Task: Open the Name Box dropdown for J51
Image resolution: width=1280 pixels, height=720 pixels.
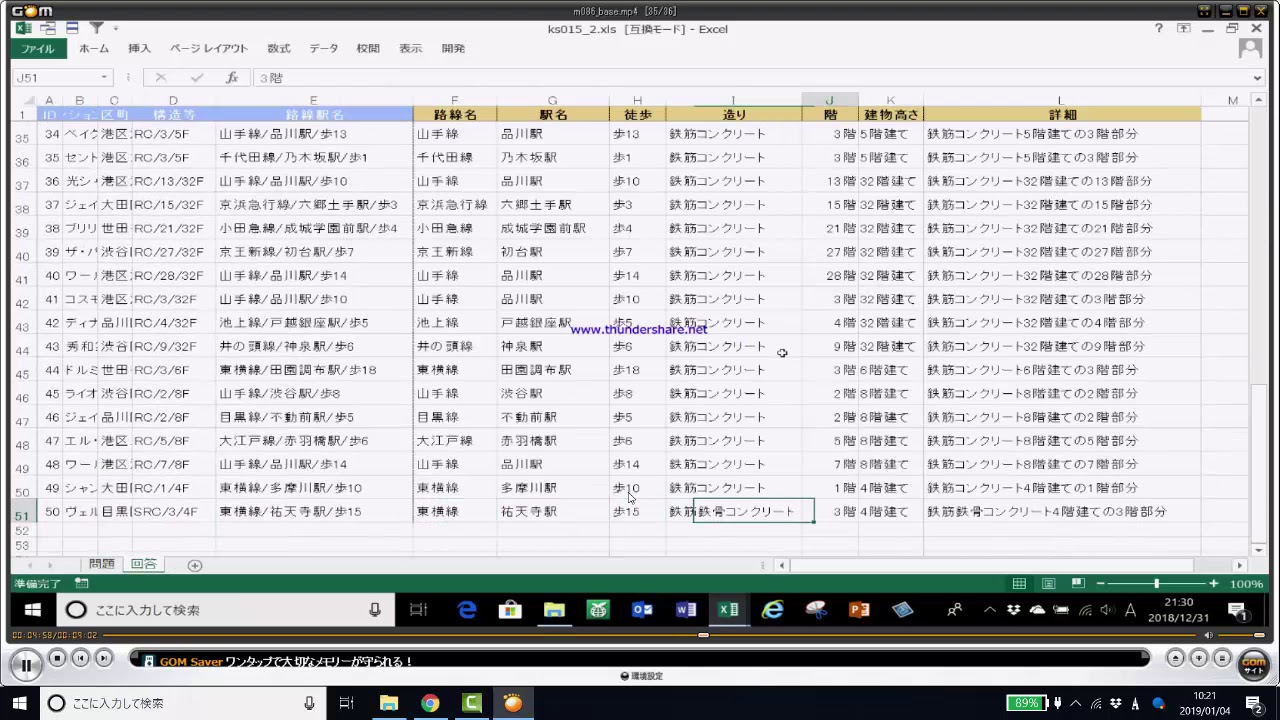Action: click(104, 77)
